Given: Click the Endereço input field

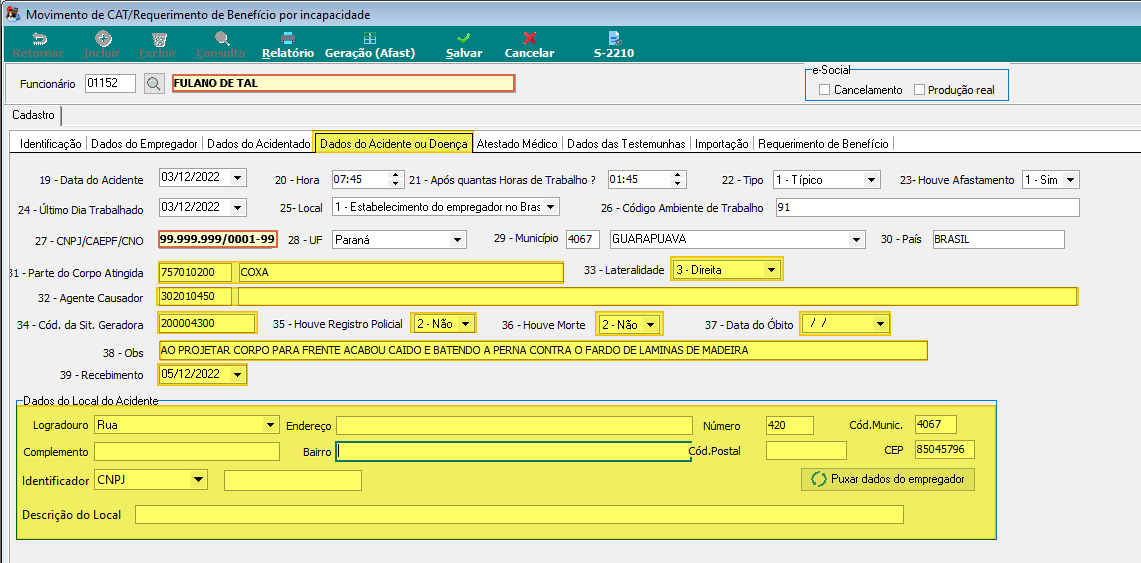Looking at the screenshot, I should pyautogui.click(x=514, y=426).
